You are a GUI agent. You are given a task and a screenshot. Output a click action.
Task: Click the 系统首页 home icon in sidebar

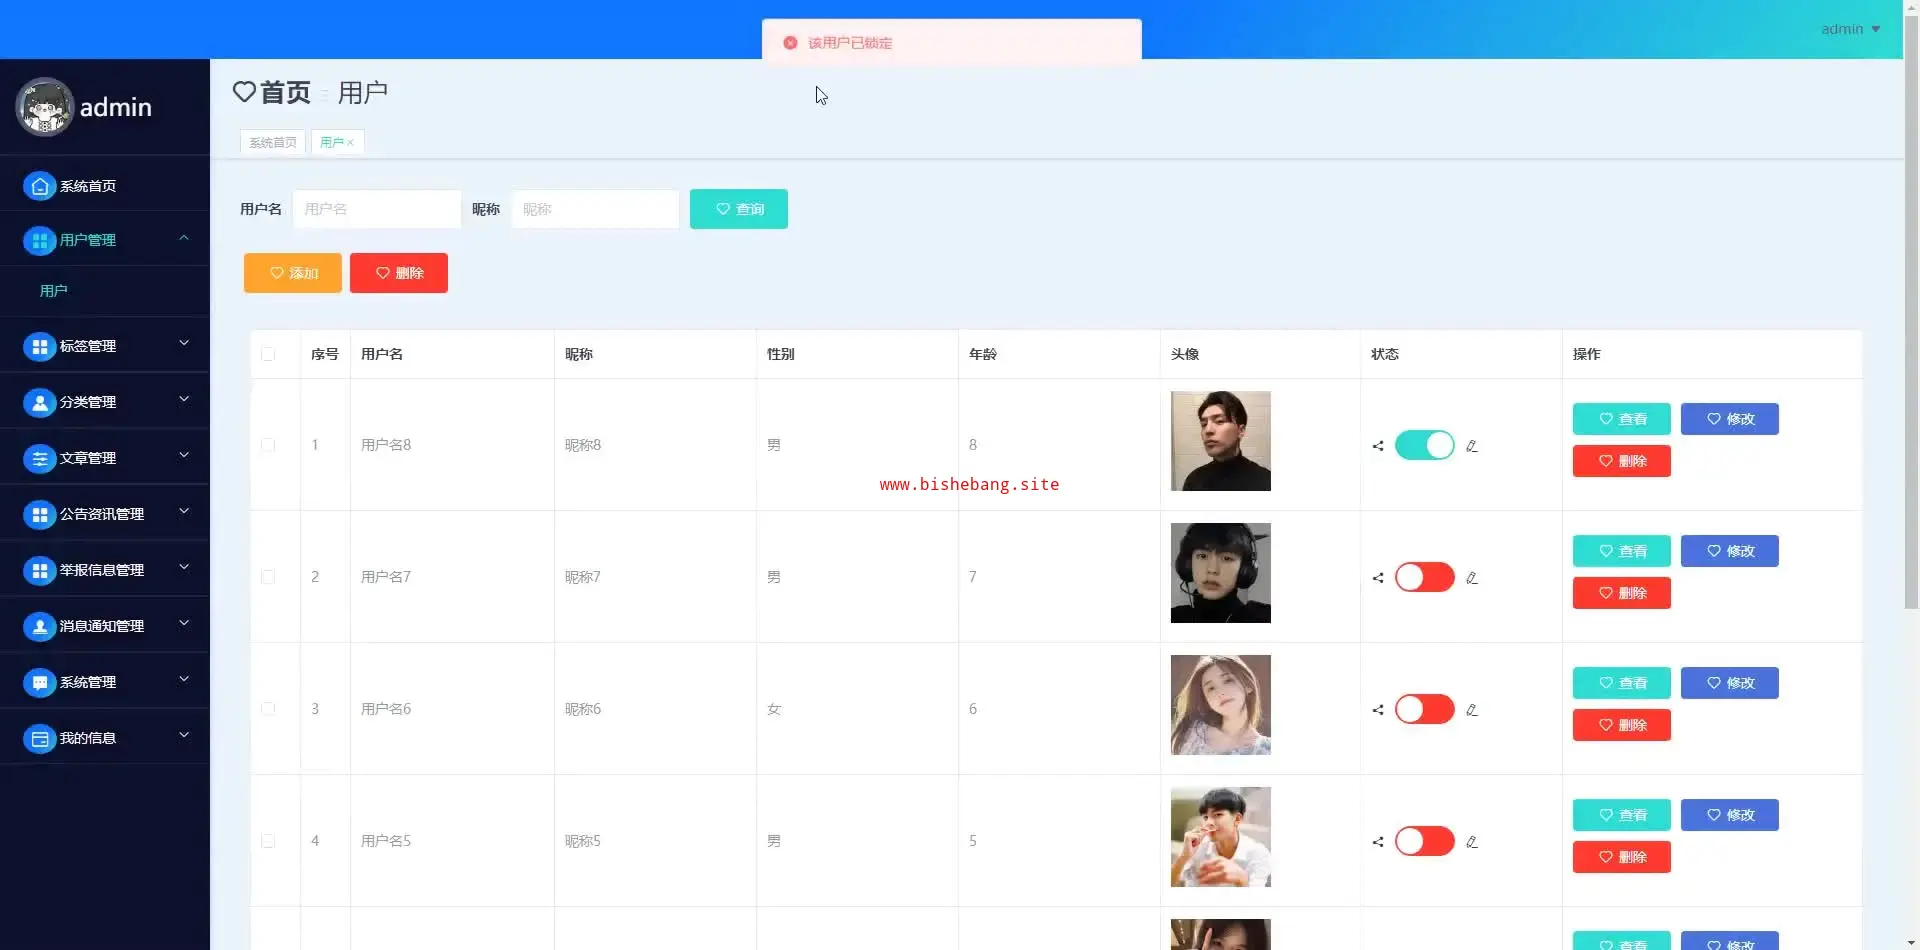(x=39, y=186)
